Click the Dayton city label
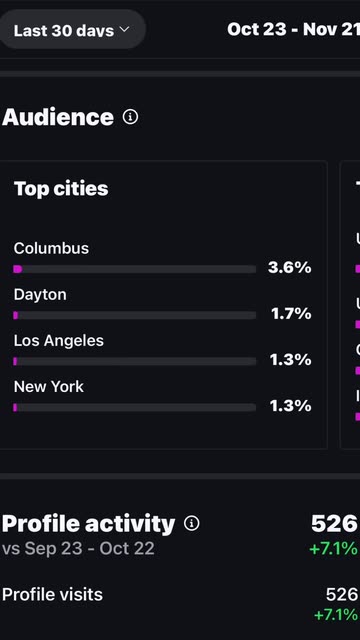The image size is (360, 640). tap(40, 295)
